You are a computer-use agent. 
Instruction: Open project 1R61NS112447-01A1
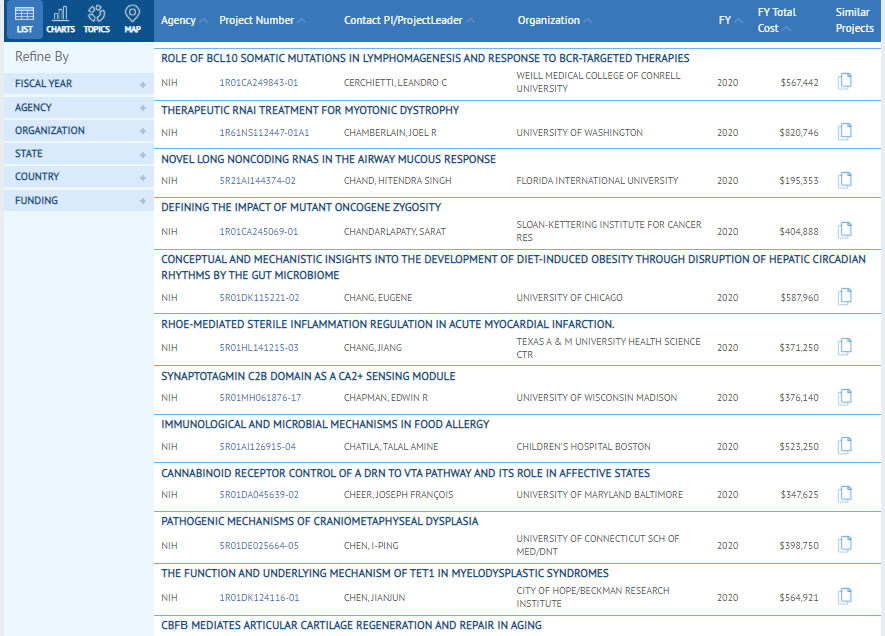point(264,133)
